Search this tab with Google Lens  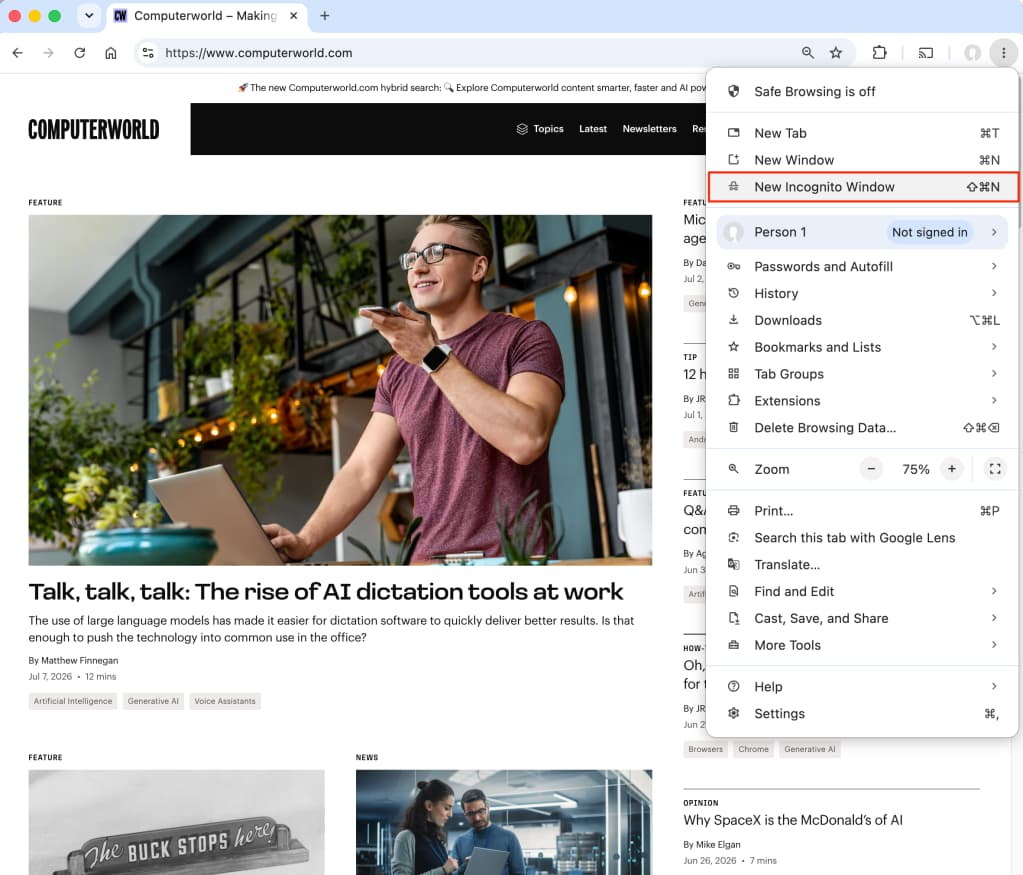tap(862, 538)
